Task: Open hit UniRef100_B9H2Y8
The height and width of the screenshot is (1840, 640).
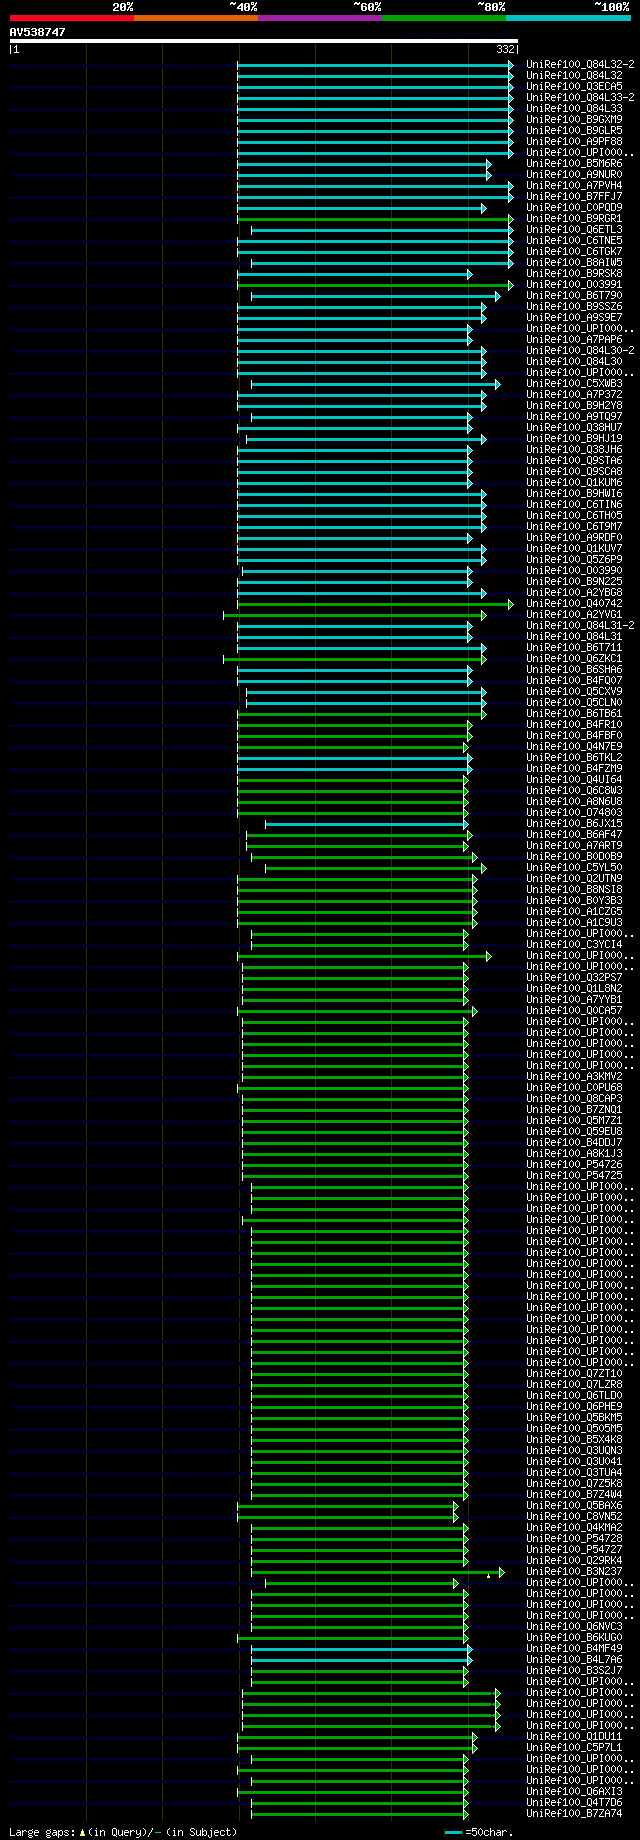Action: (x=574, y=405)
